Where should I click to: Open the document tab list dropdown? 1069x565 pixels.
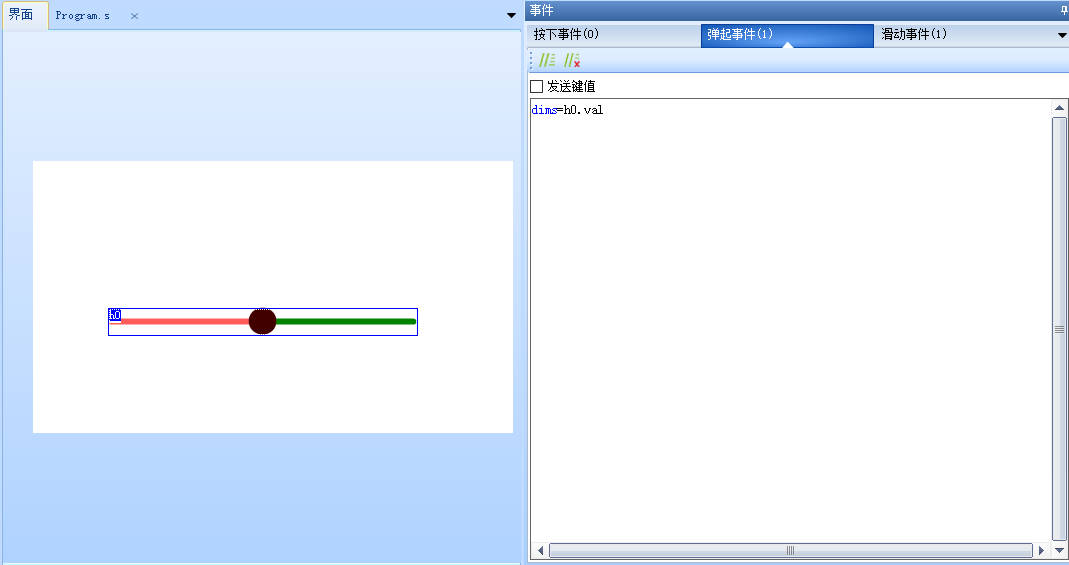[512, 16]
